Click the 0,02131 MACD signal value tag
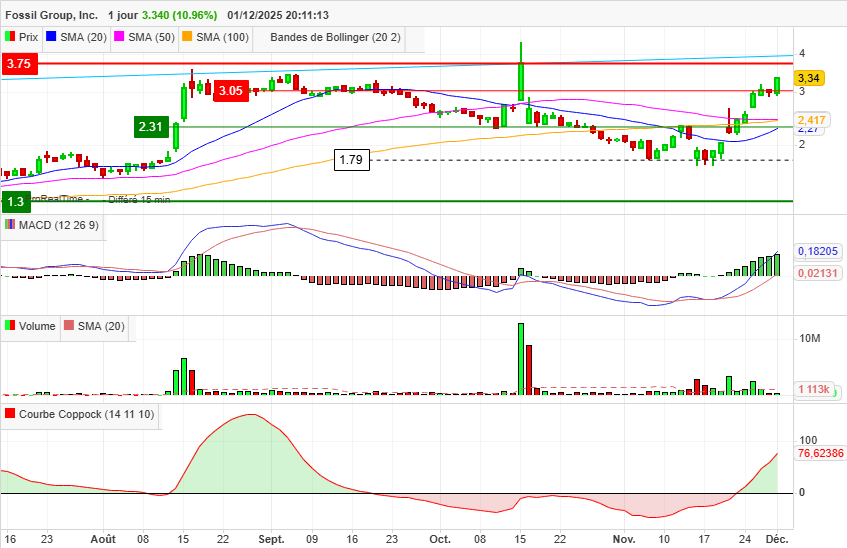The image size is (847, 548). [818, 273]
